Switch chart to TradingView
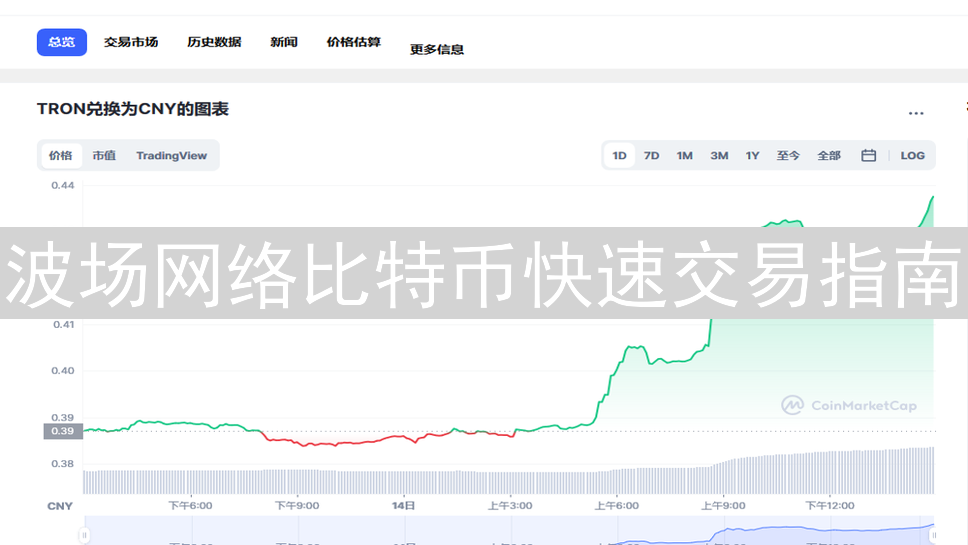Screen dimensions: 968x545 [x=172, y=156]
